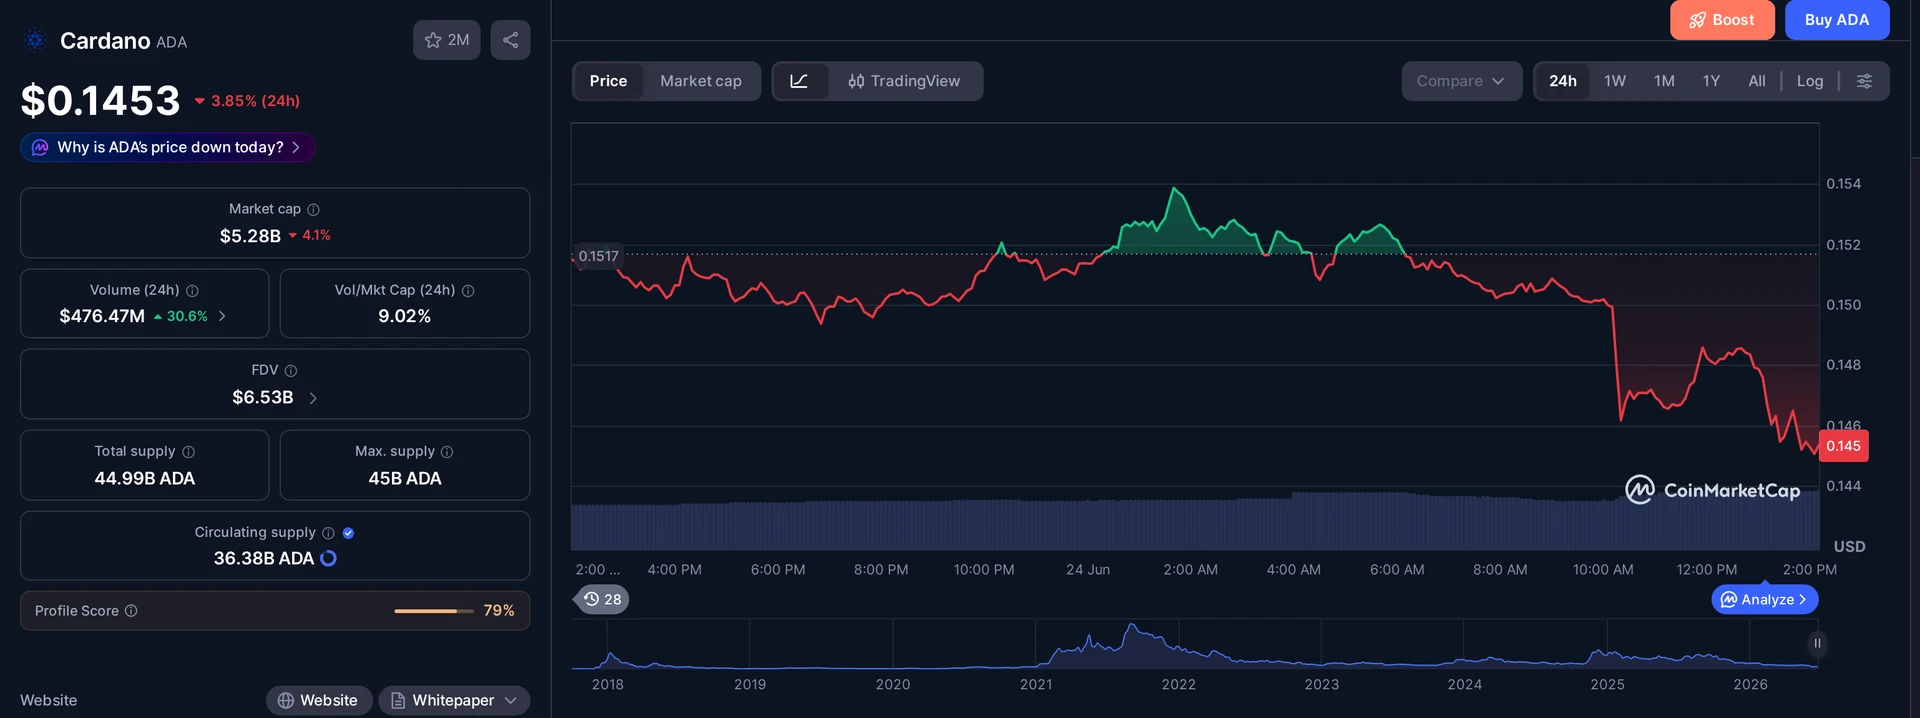Open the Compare dropdown

1461,81
